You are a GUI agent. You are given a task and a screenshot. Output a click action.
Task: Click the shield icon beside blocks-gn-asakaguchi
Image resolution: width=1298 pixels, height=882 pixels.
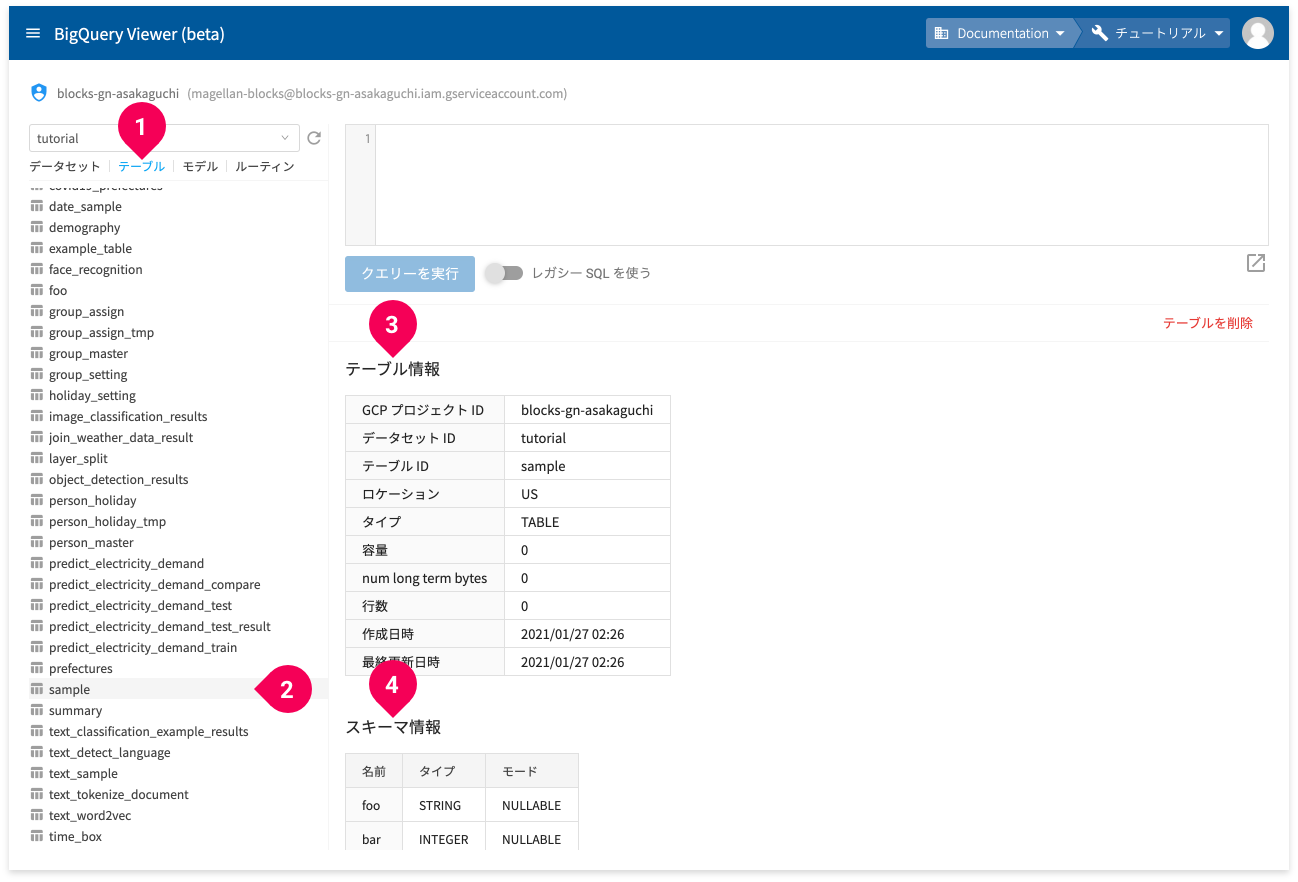click(39, 93)
